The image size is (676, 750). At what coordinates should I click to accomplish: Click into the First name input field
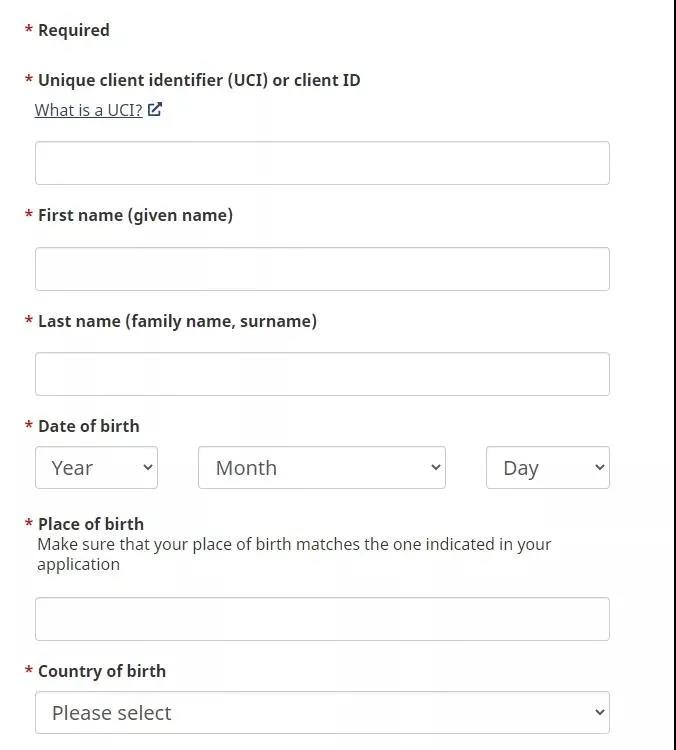click(322, 269)
